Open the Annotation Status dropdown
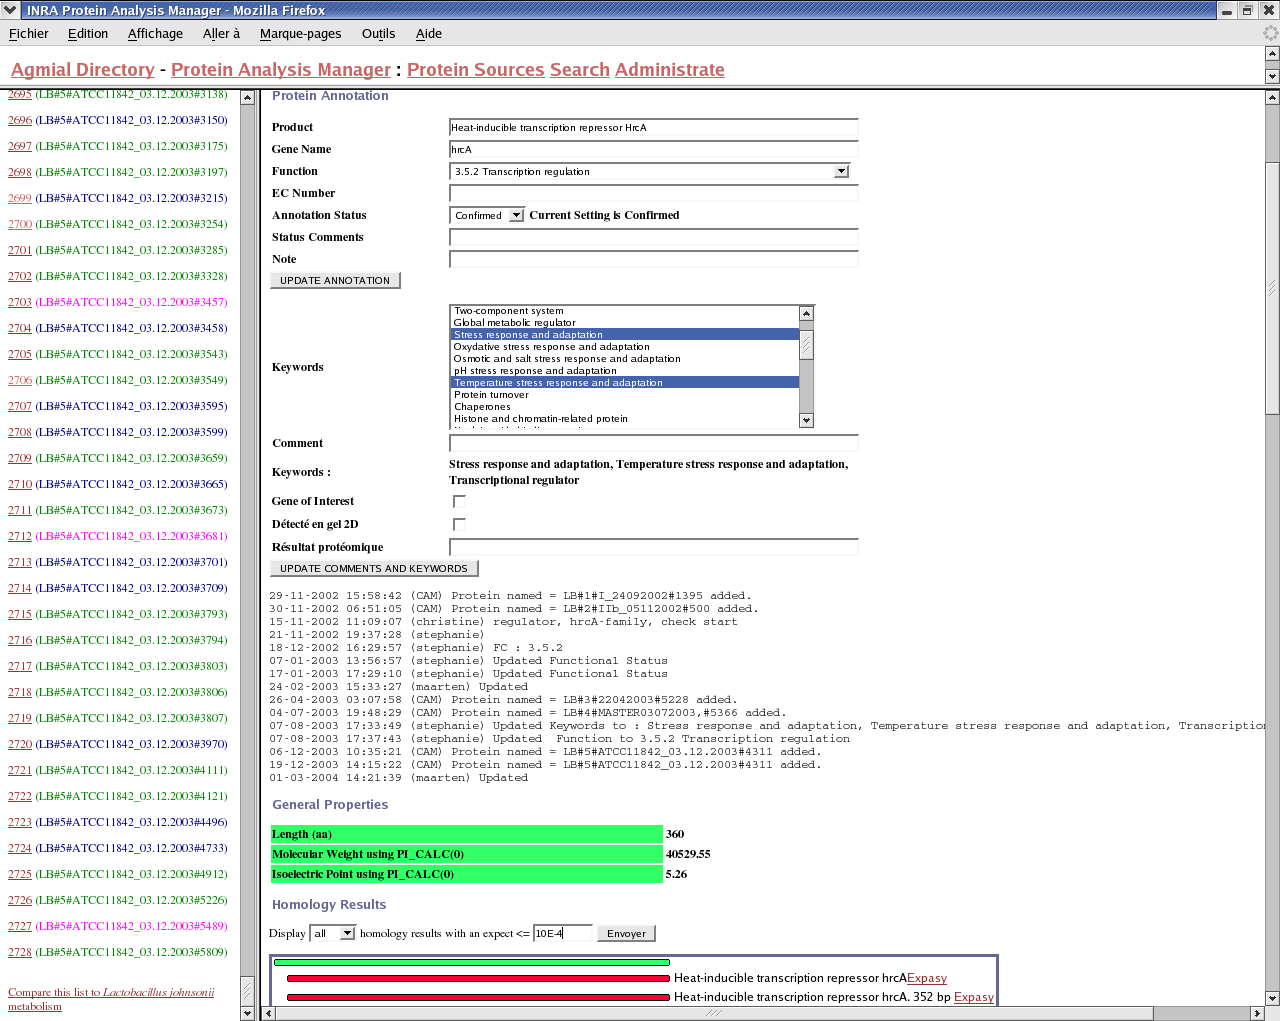 tap(516, 215)
